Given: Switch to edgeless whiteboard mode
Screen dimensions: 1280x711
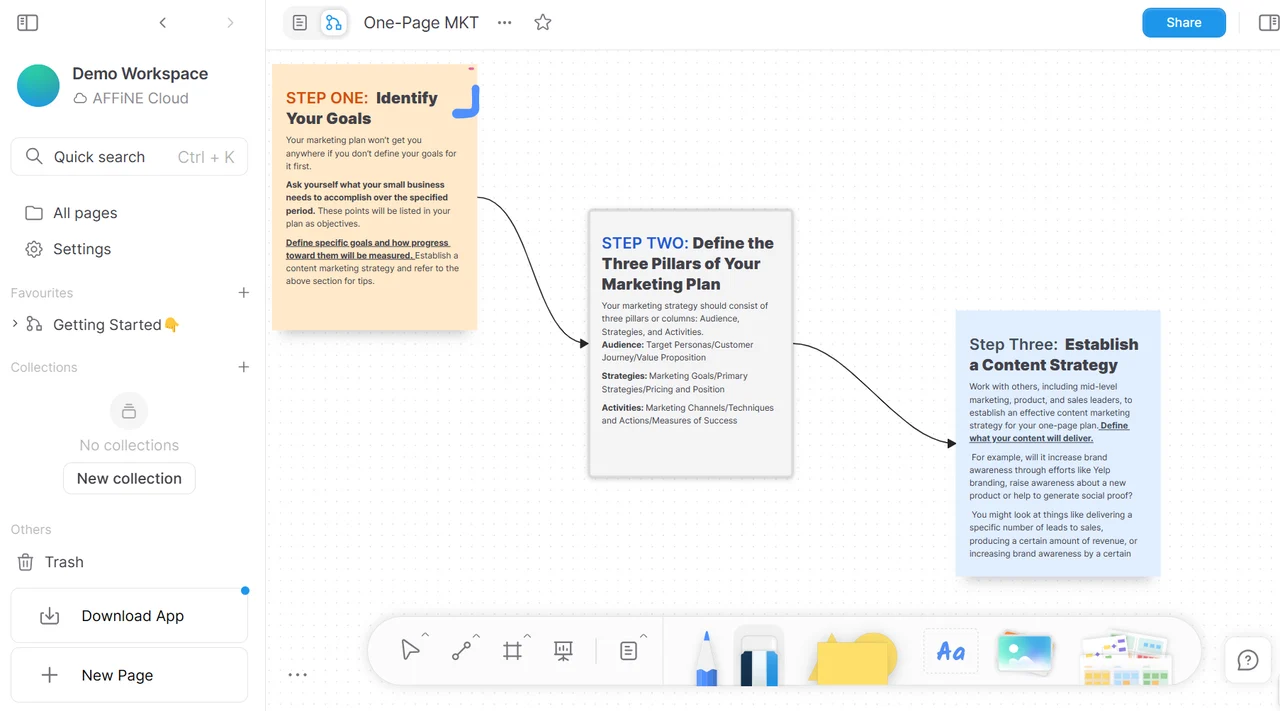Looking at the screenshot, I should click(334, 22).
